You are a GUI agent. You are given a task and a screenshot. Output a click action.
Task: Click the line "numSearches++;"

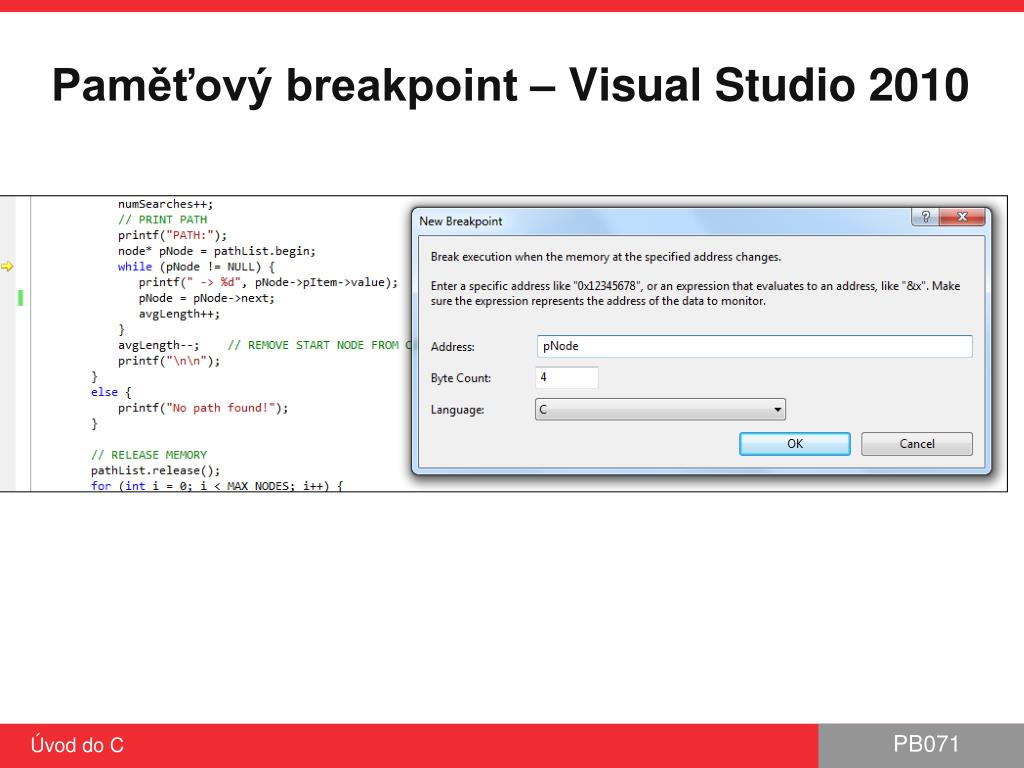165,204
